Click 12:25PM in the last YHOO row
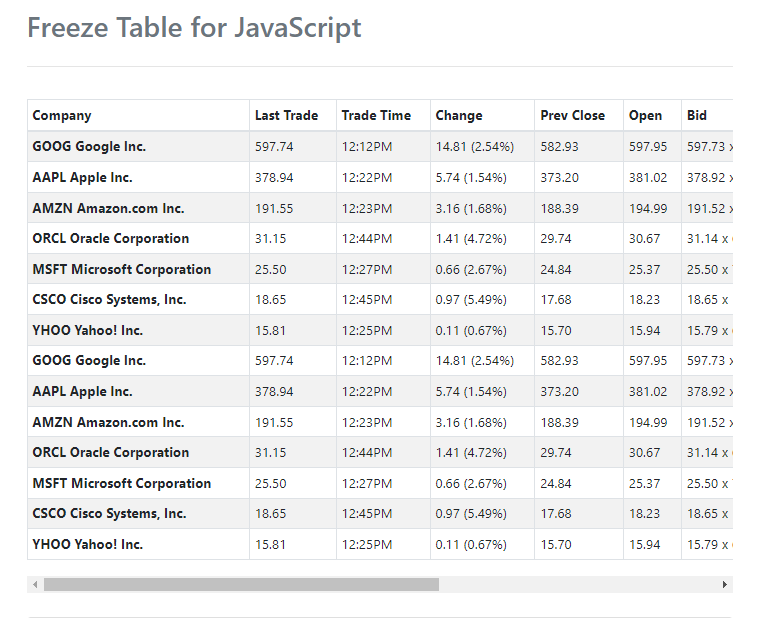Screen dimensions: 772x618 point(367,545)
